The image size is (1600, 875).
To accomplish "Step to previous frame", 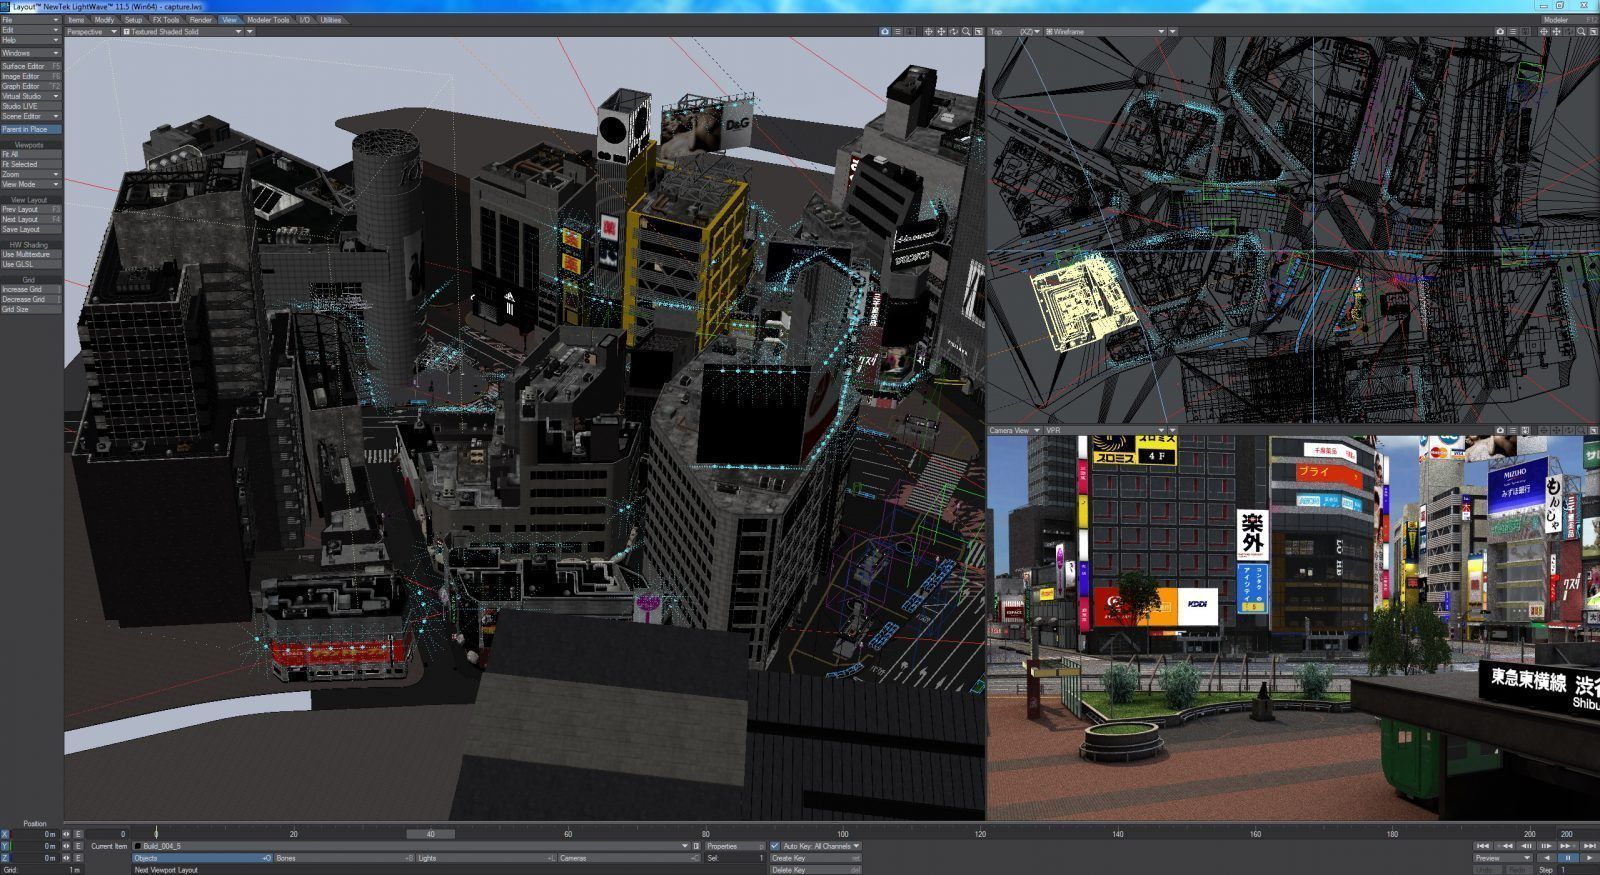I will pyautogui.click(x=1526, y=846).
